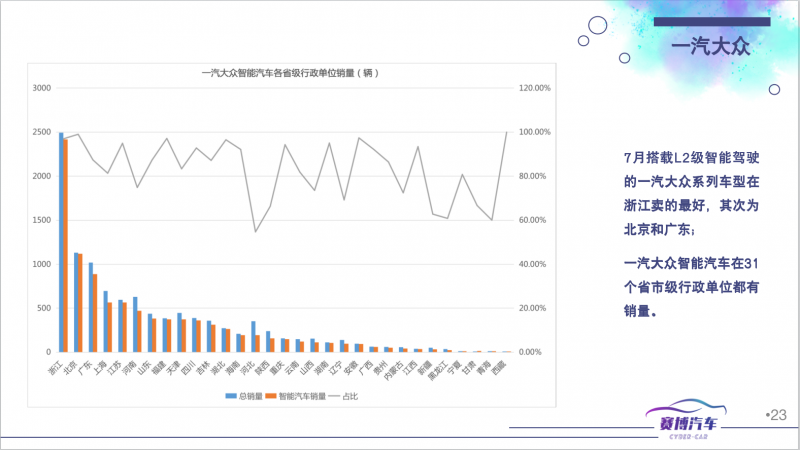Click the 2000 left axis value
Image resolution: width=800 pixels, height=450 pixels.
pos(42,176)
